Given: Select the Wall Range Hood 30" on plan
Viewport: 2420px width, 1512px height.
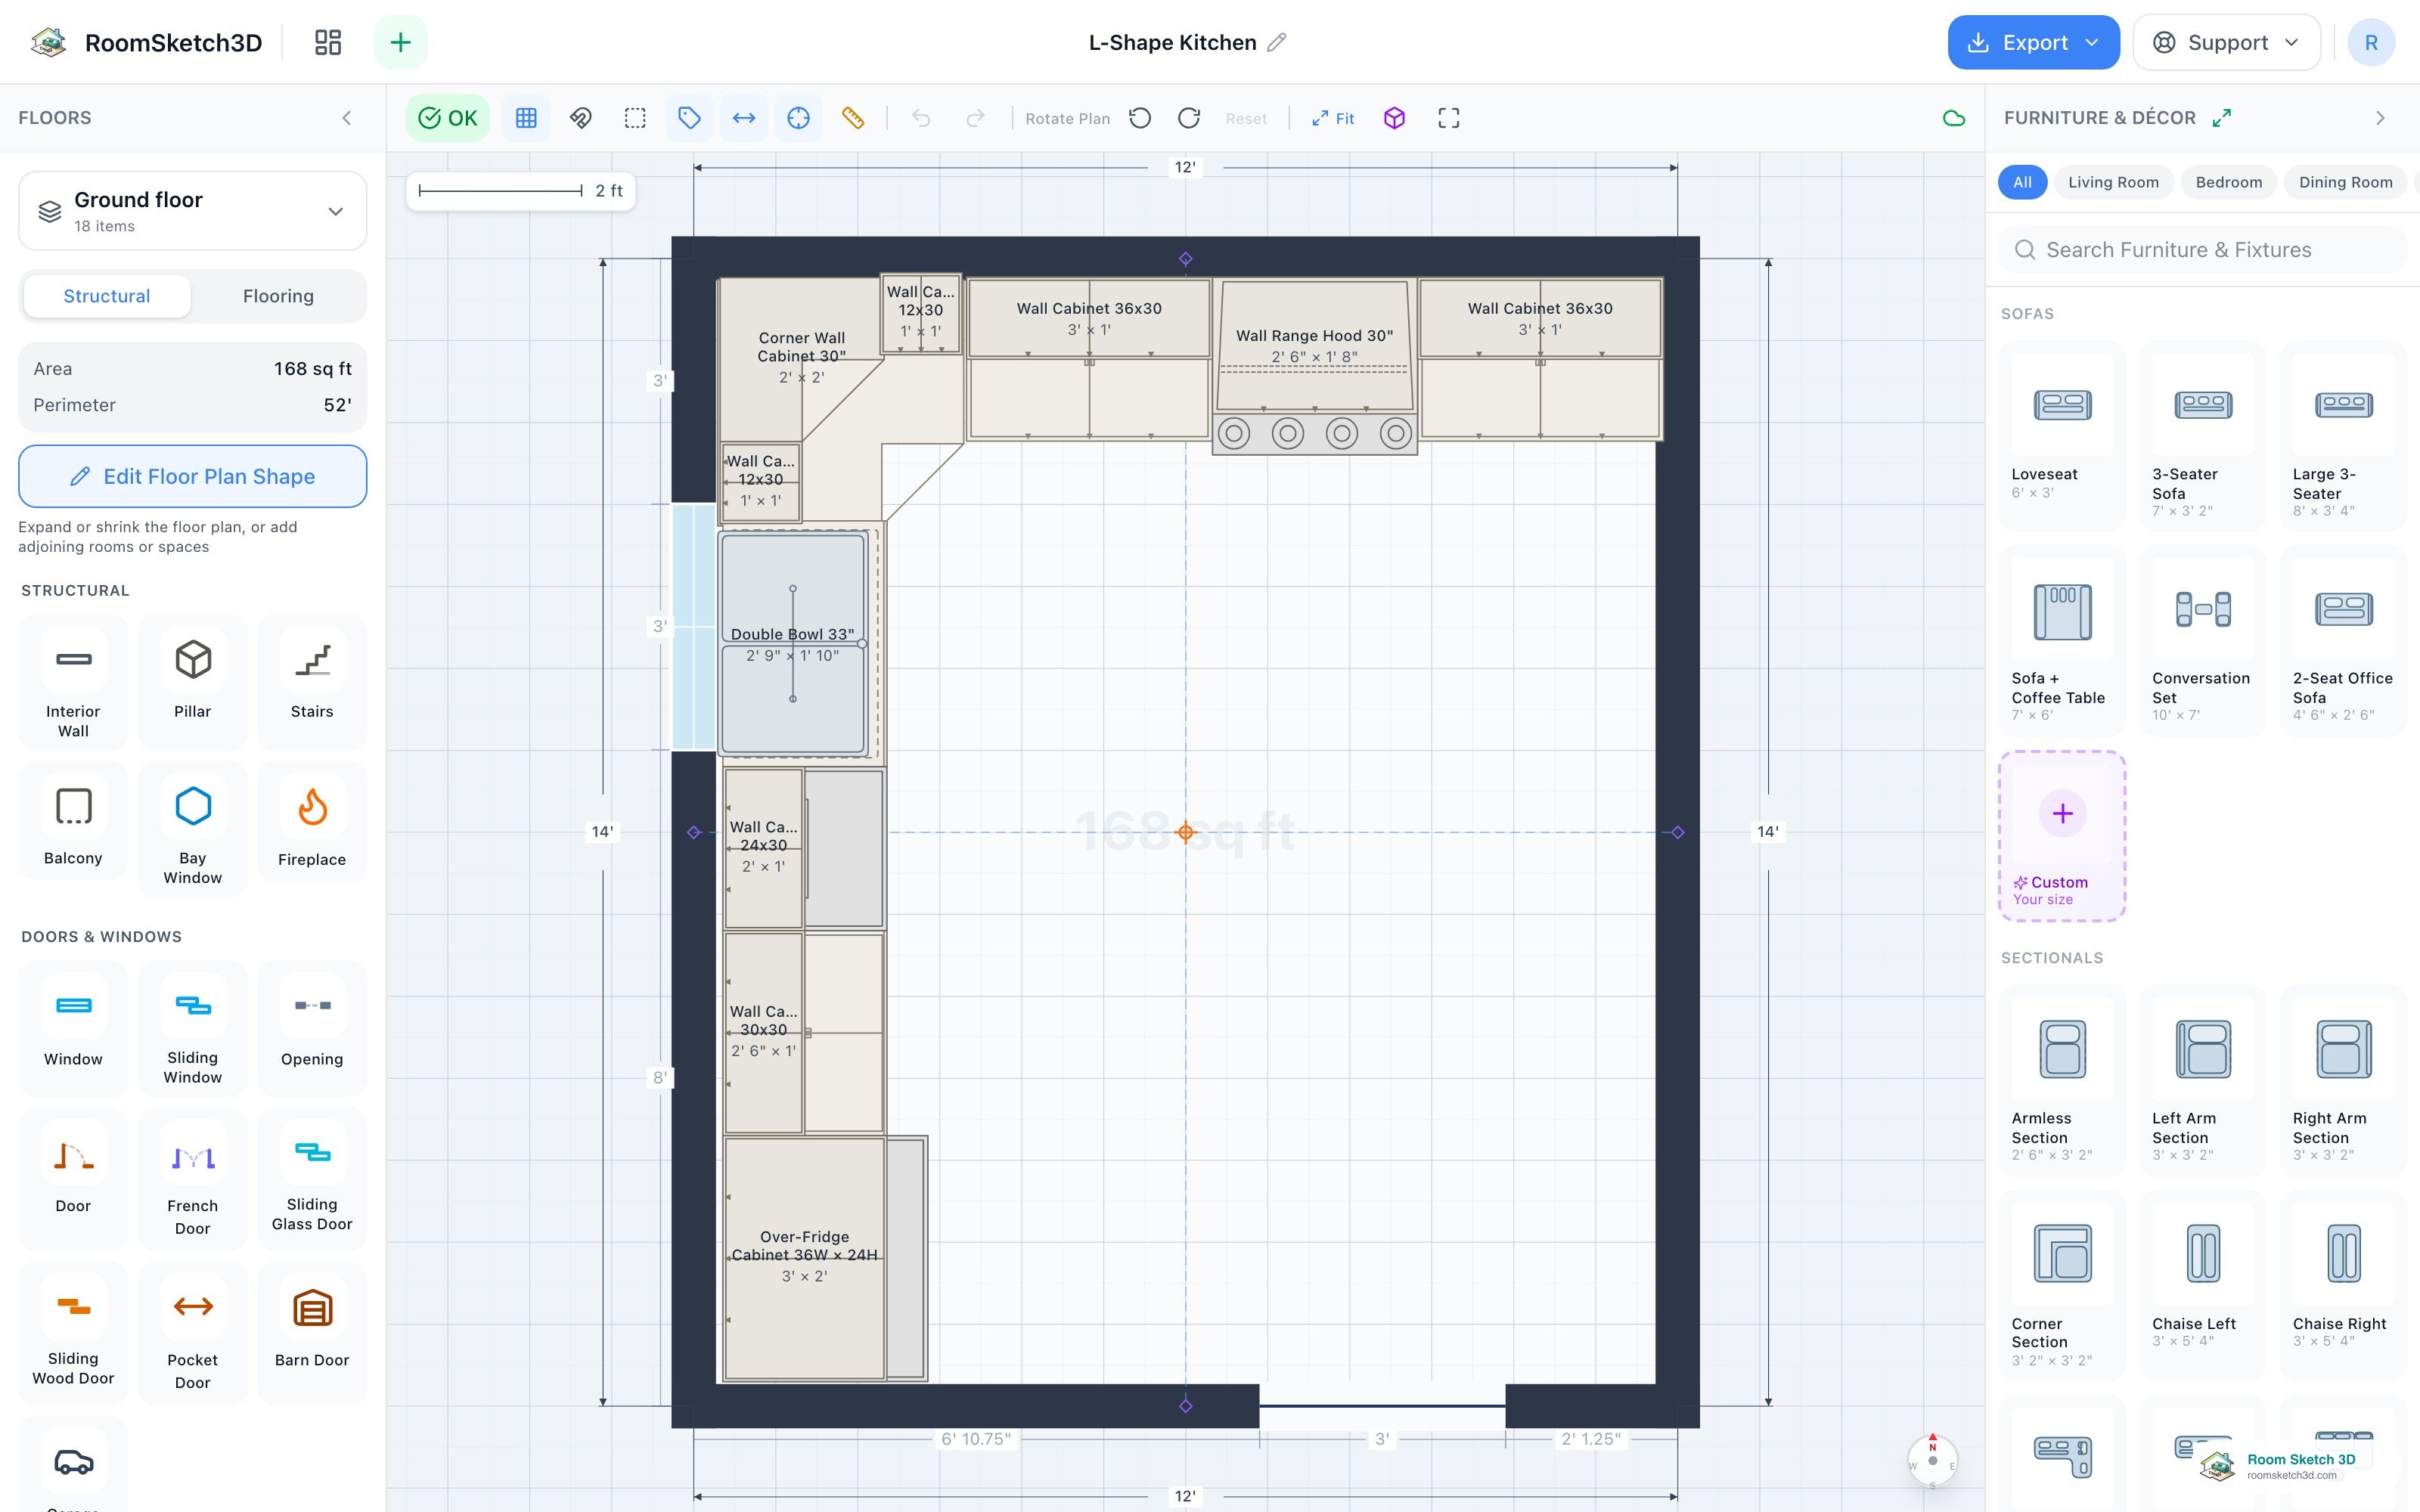Looking at the screenshot, I should pos(1314,346).
